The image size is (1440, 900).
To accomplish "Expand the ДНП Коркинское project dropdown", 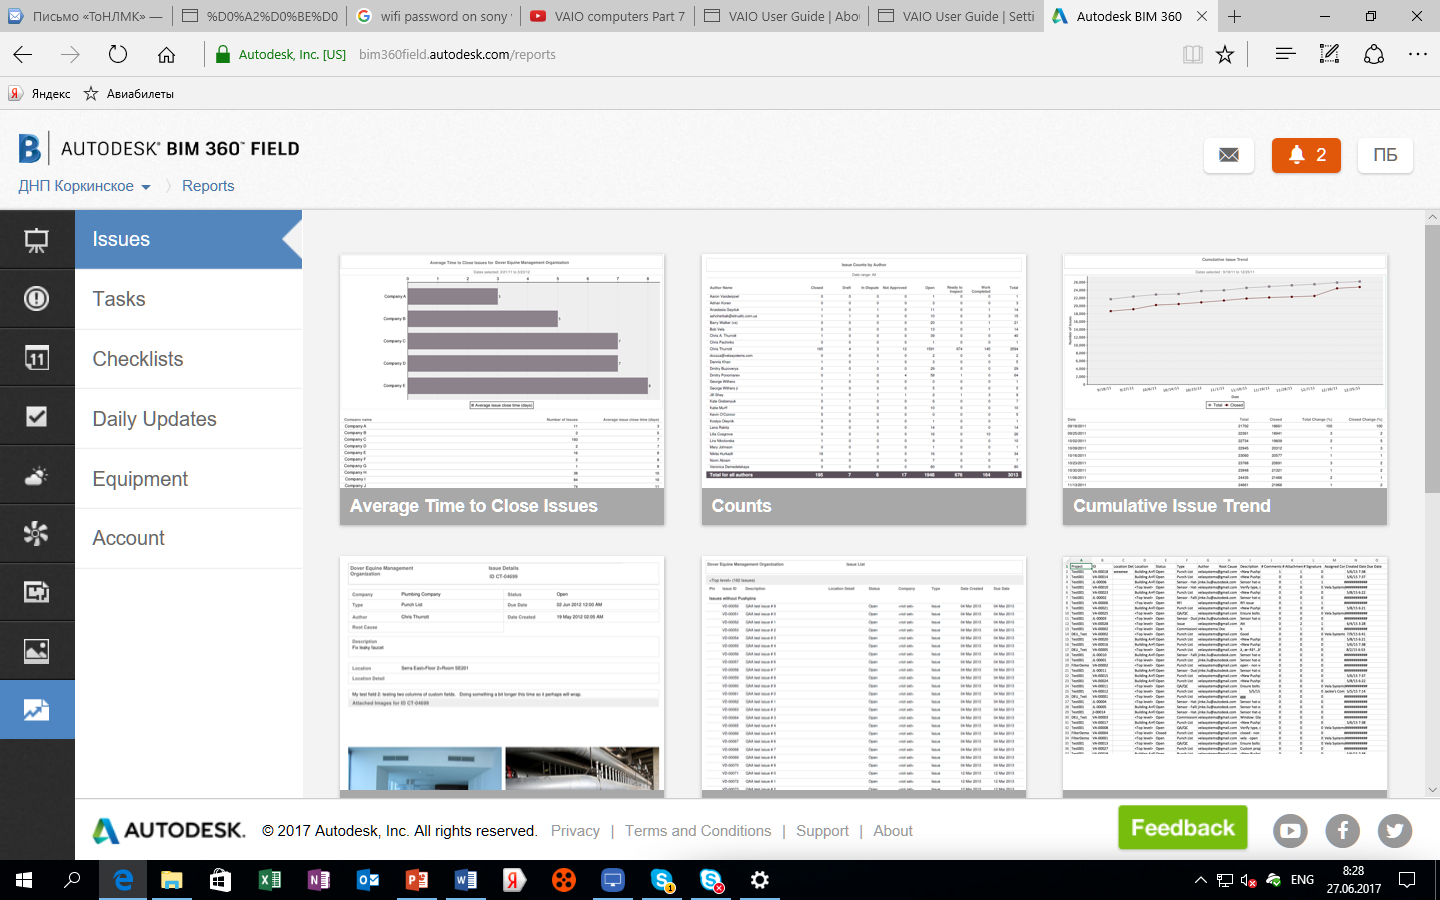I will click(85, 186).
